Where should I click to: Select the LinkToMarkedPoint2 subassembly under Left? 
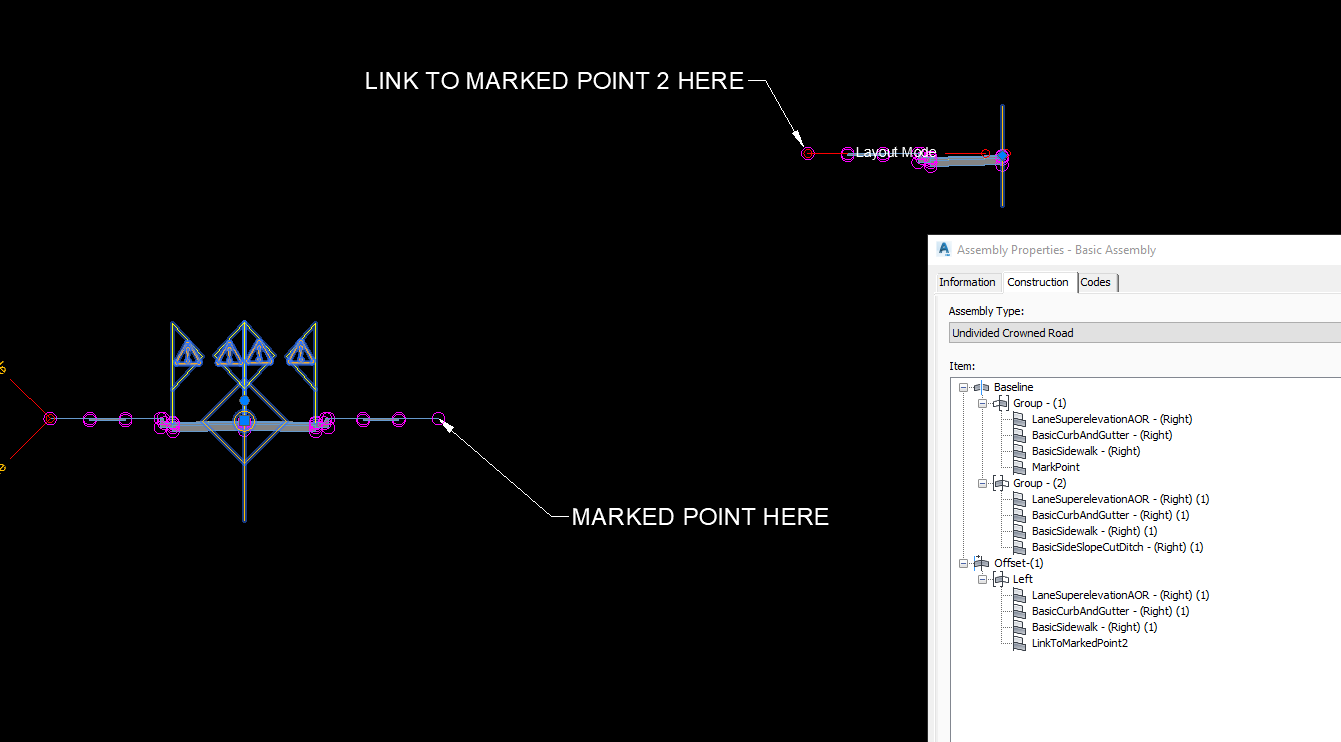1079,642
